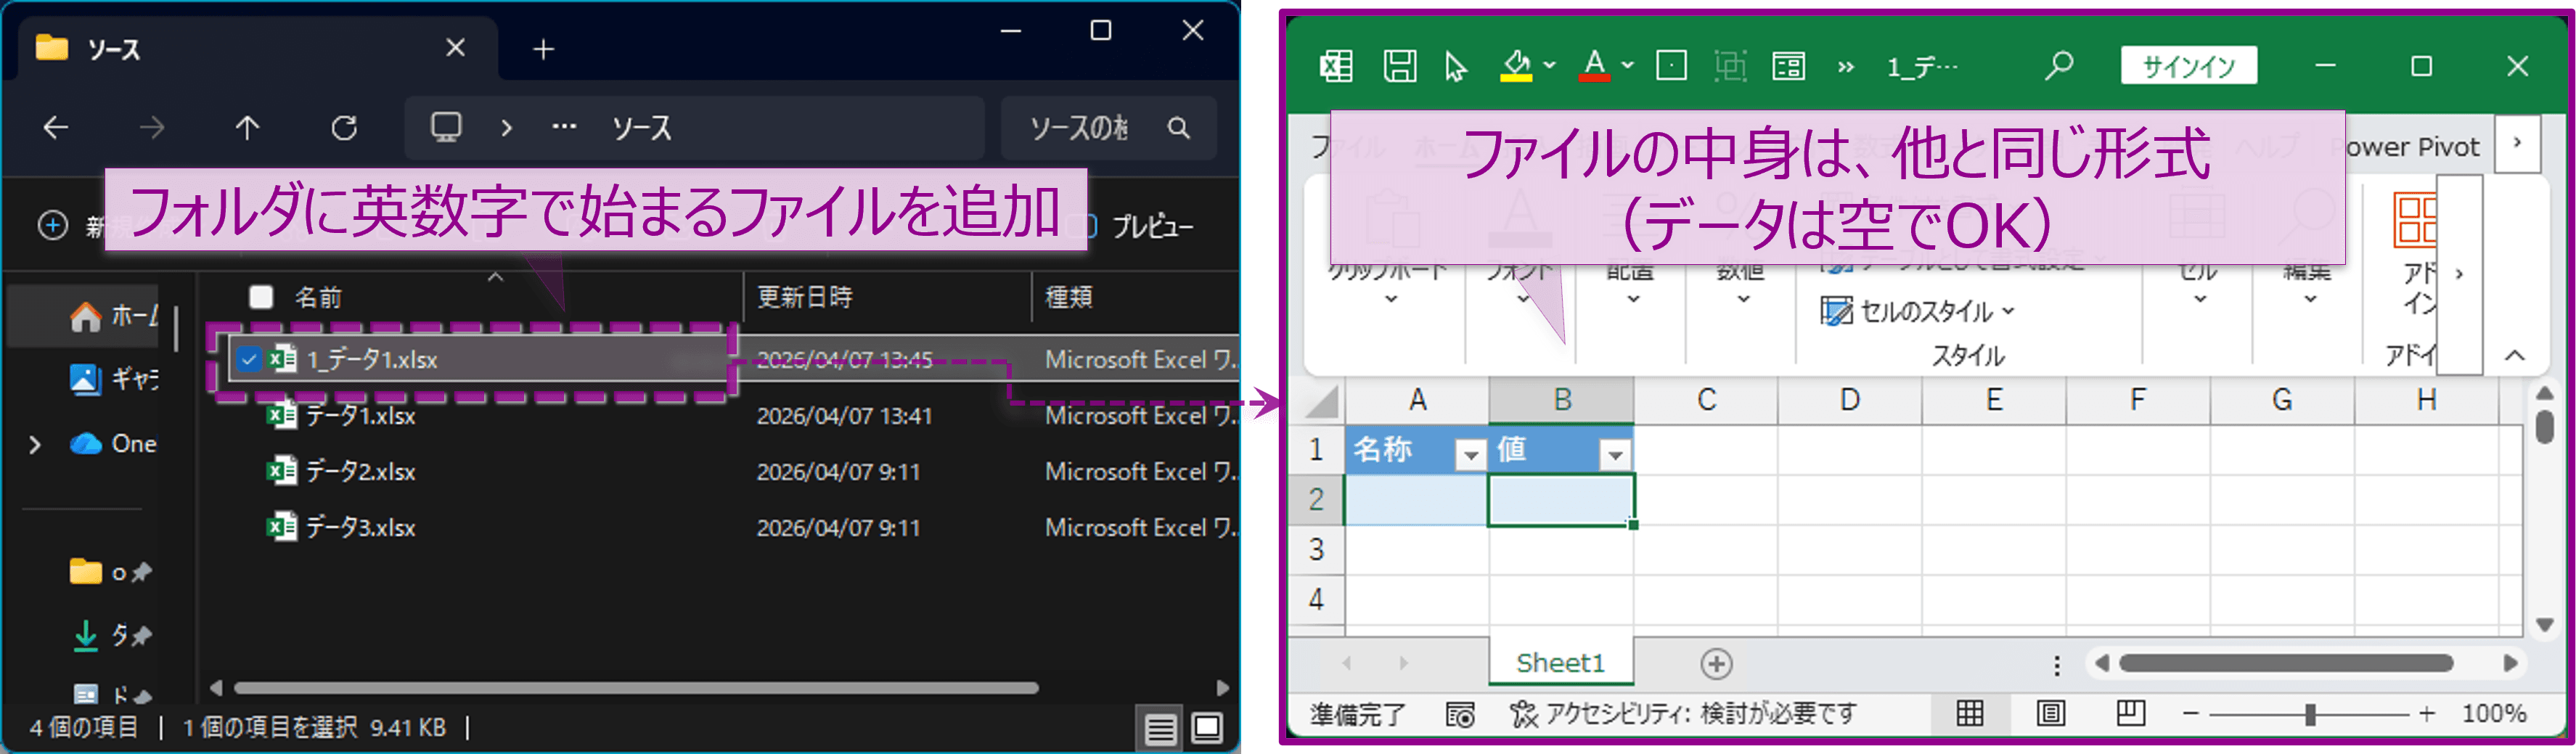Image resolution: width=2576 pixels, height=754 pixels.
Task: Check the checkbox next to 1_データ1.xlsx
Action: pyautogui.click(x=250, y=359)
